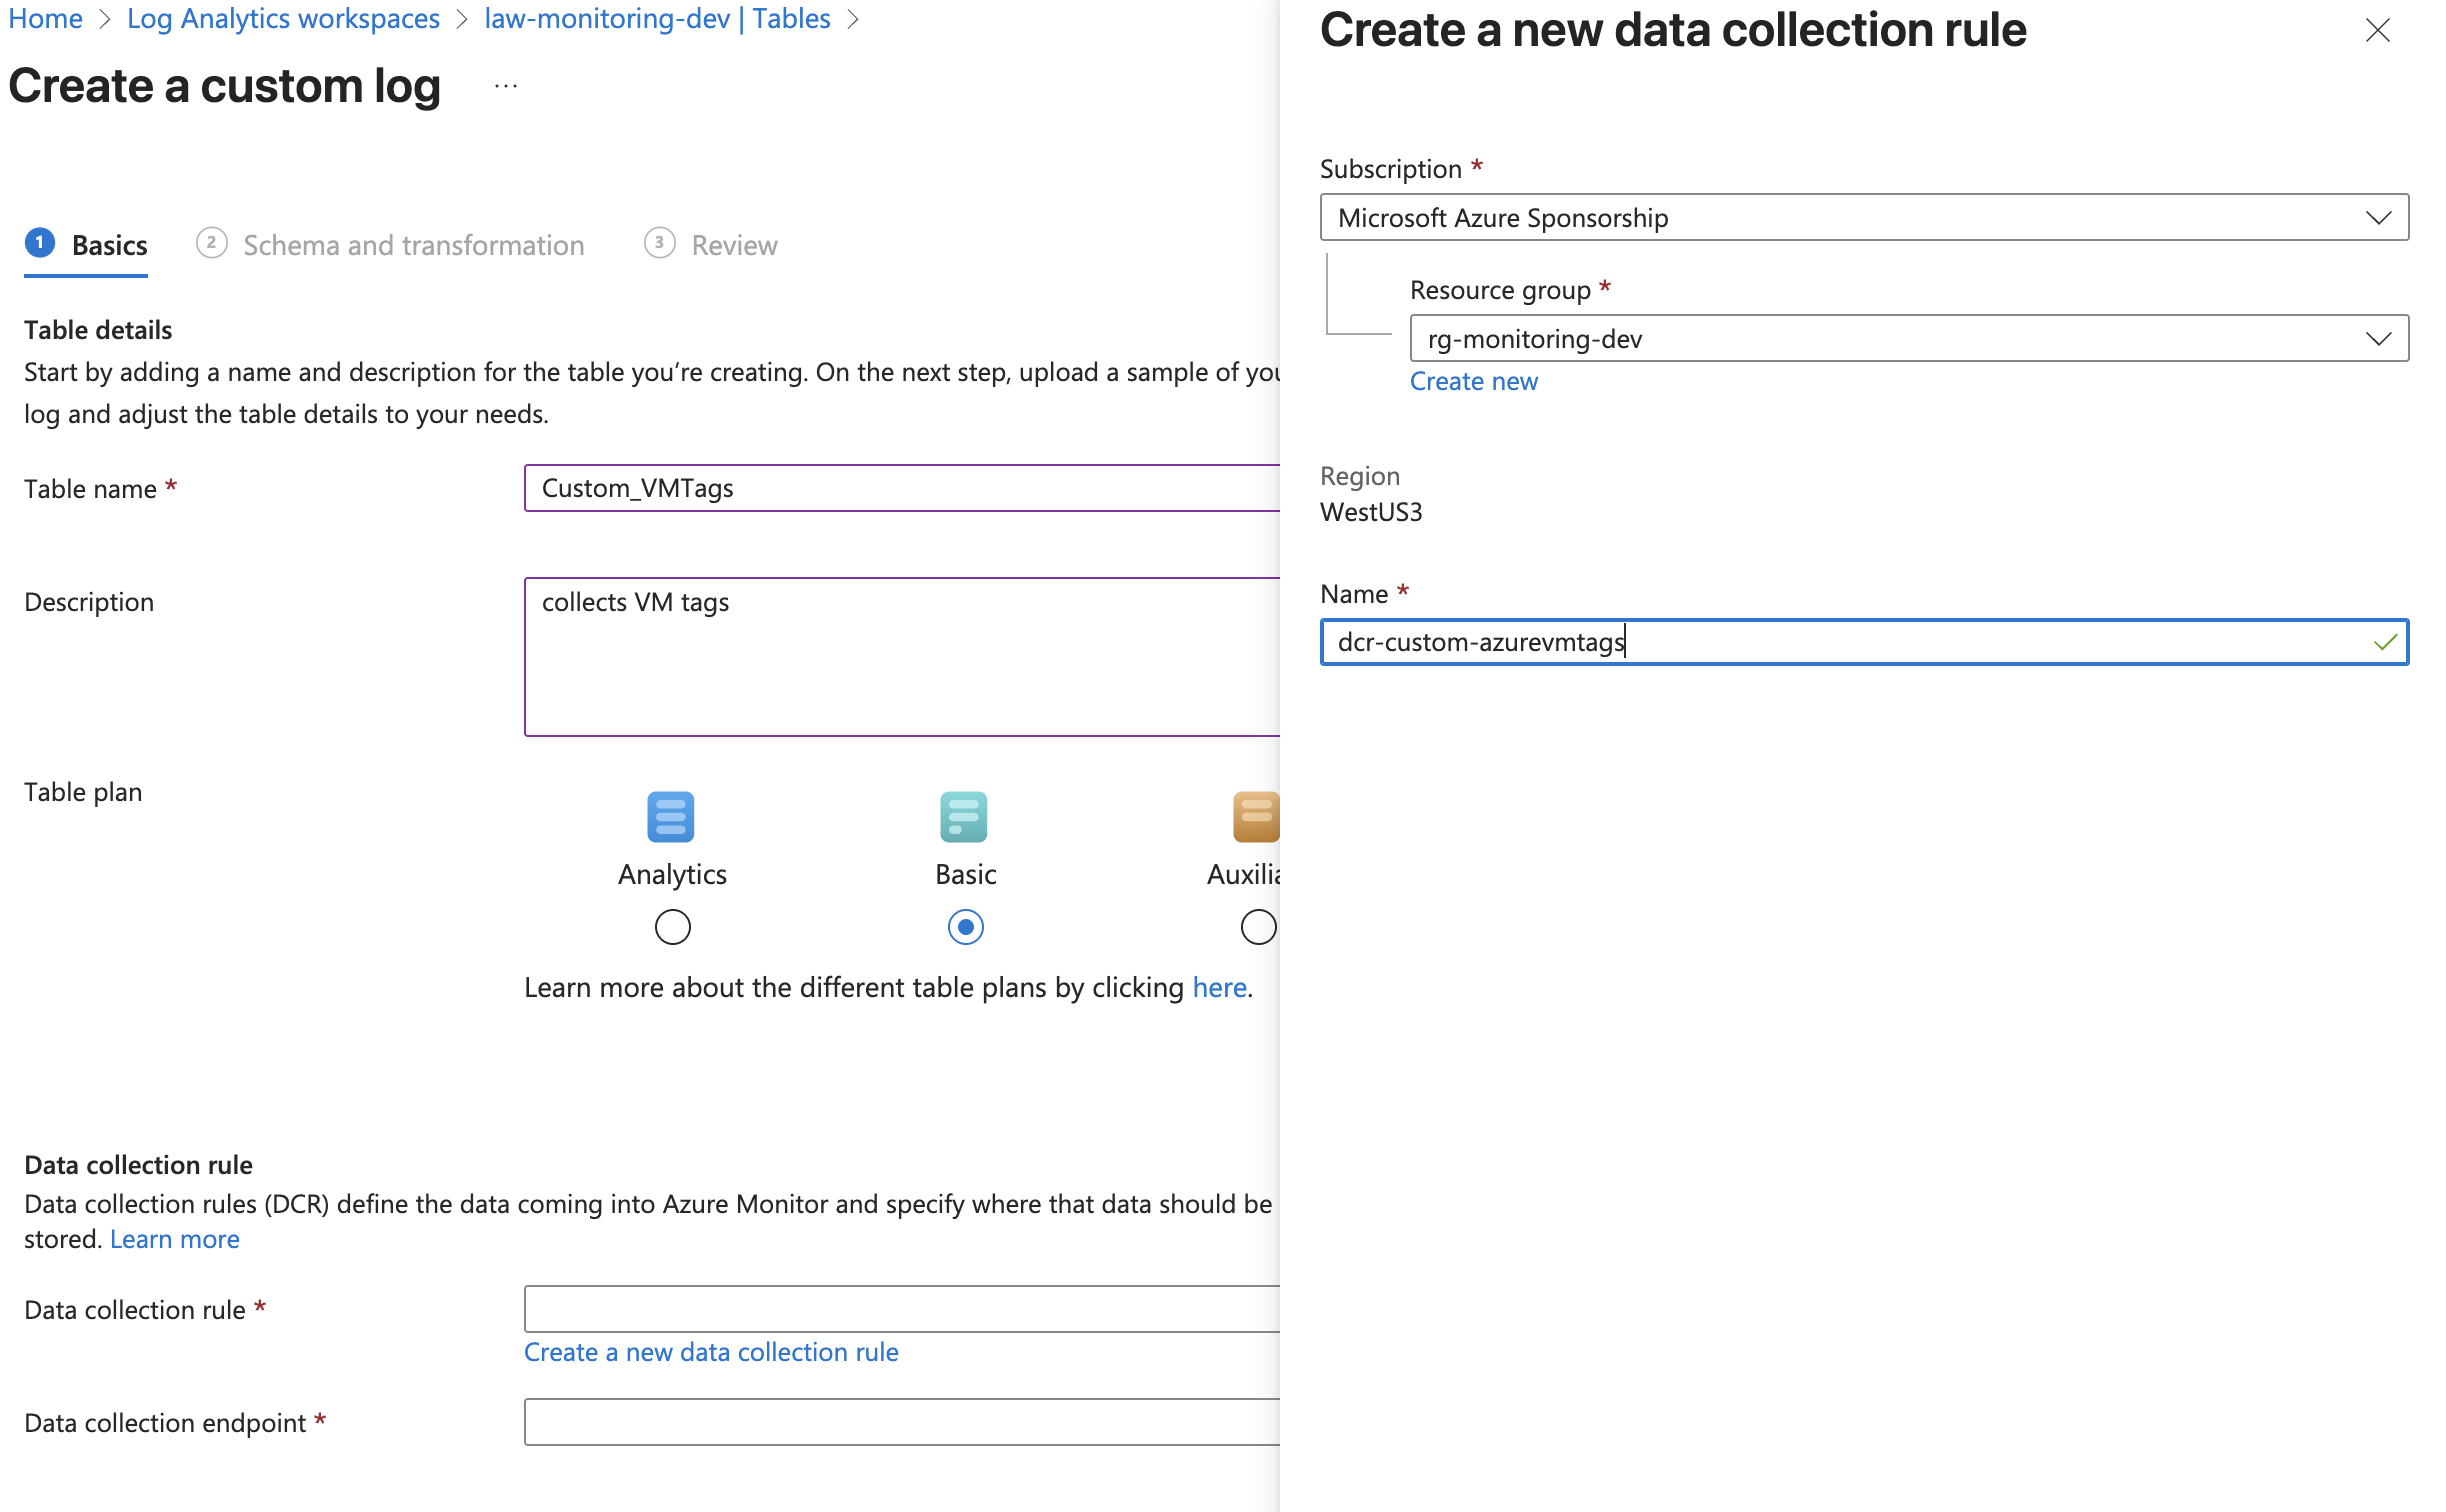This screenshot has height=1512, width=2446.
Task: Select the Auxiliary radio button
Action: point(1257,927)
